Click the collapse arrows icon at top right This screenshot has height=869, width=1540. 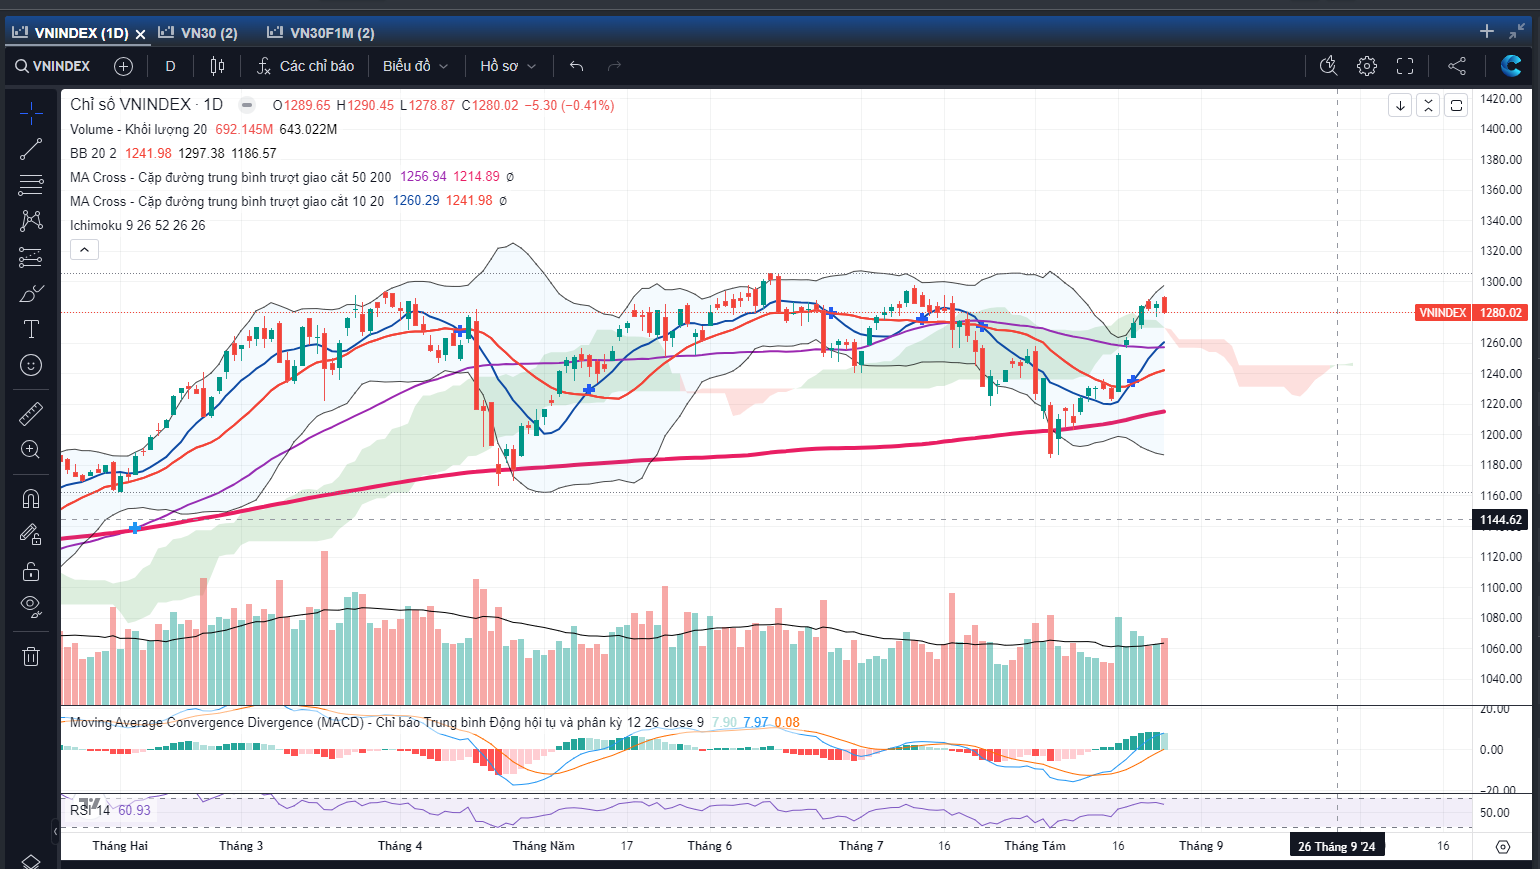coord(1517,32)
